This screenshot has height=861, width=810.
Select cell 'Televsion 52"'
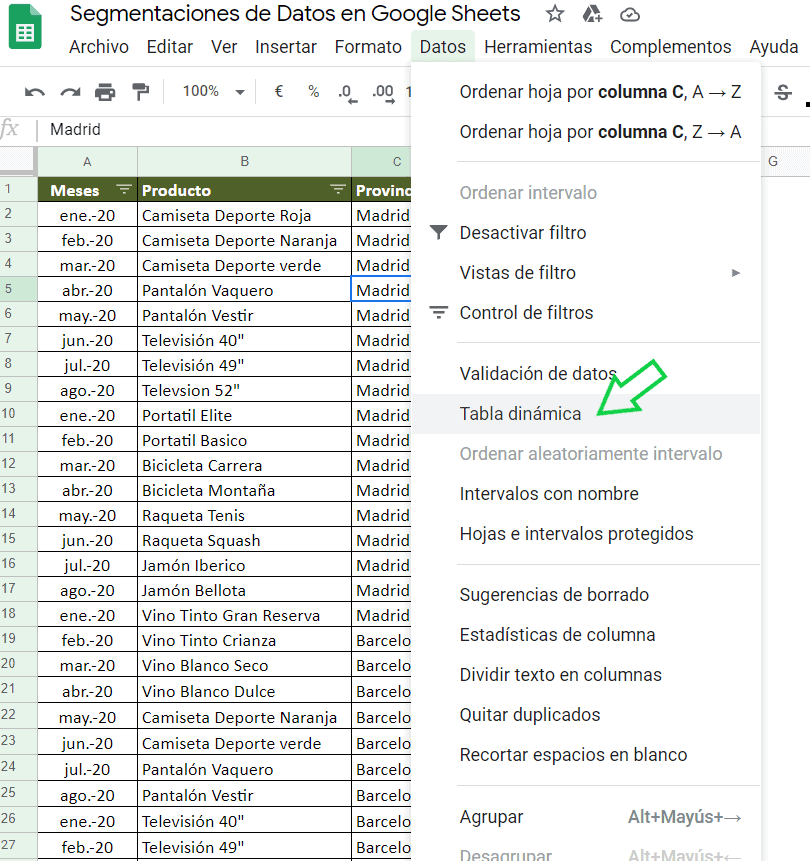tap(244, 390)
